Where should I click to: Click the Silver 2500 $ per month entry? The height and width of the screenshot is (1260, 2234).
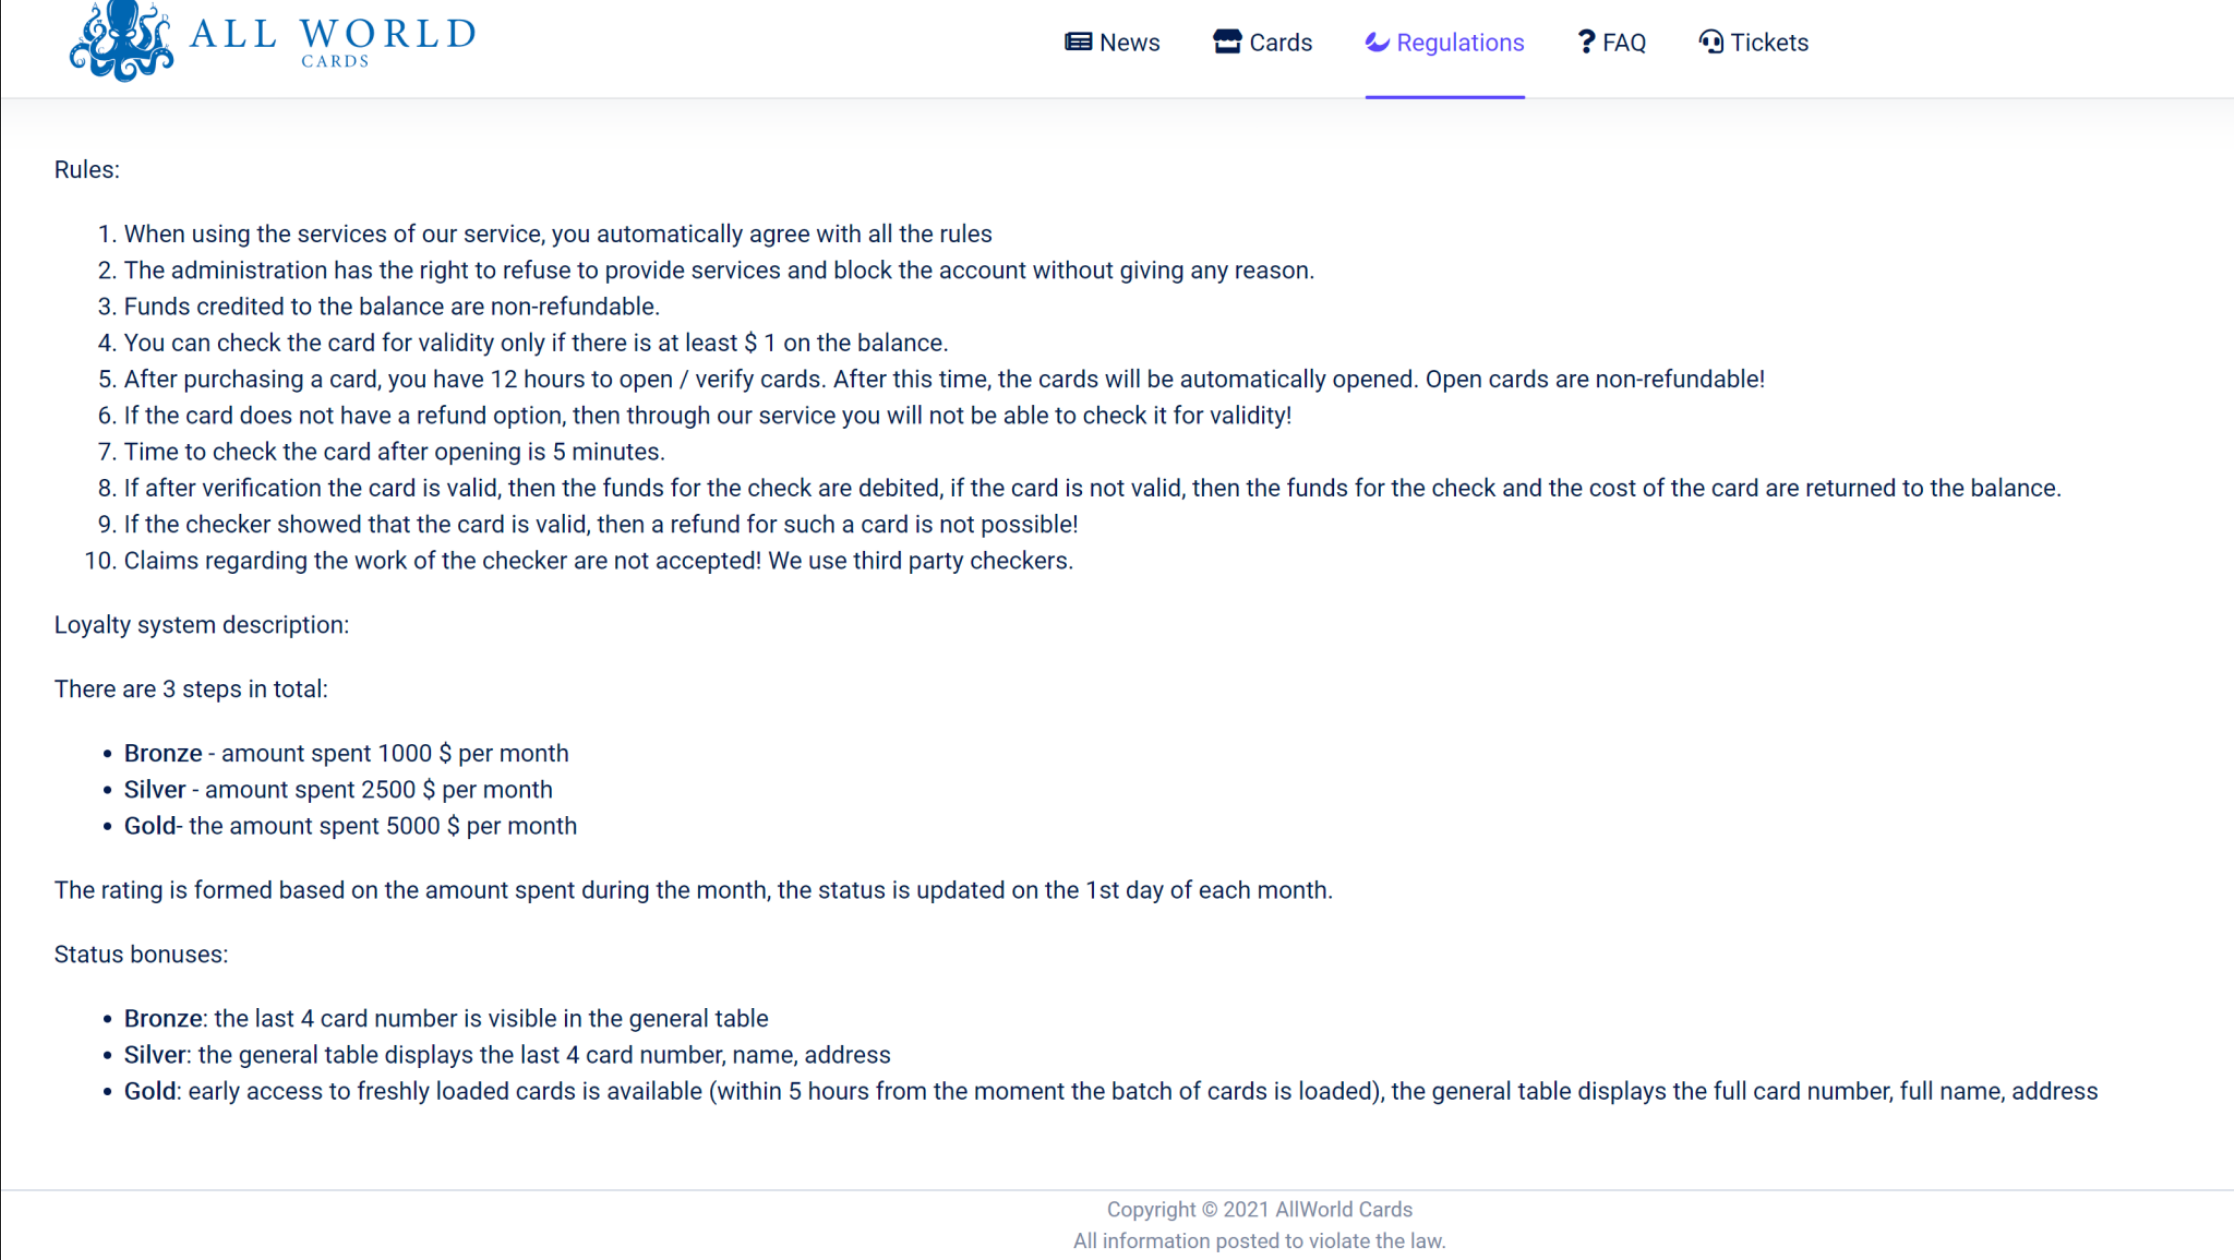tap(338, 790)
